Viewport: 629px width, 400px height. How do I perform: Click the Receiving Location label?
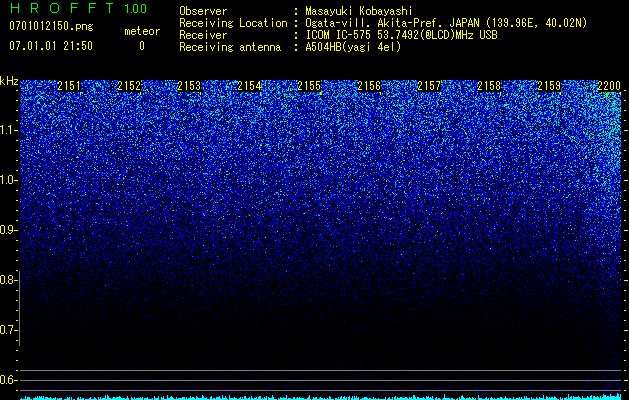pos(233,23)
